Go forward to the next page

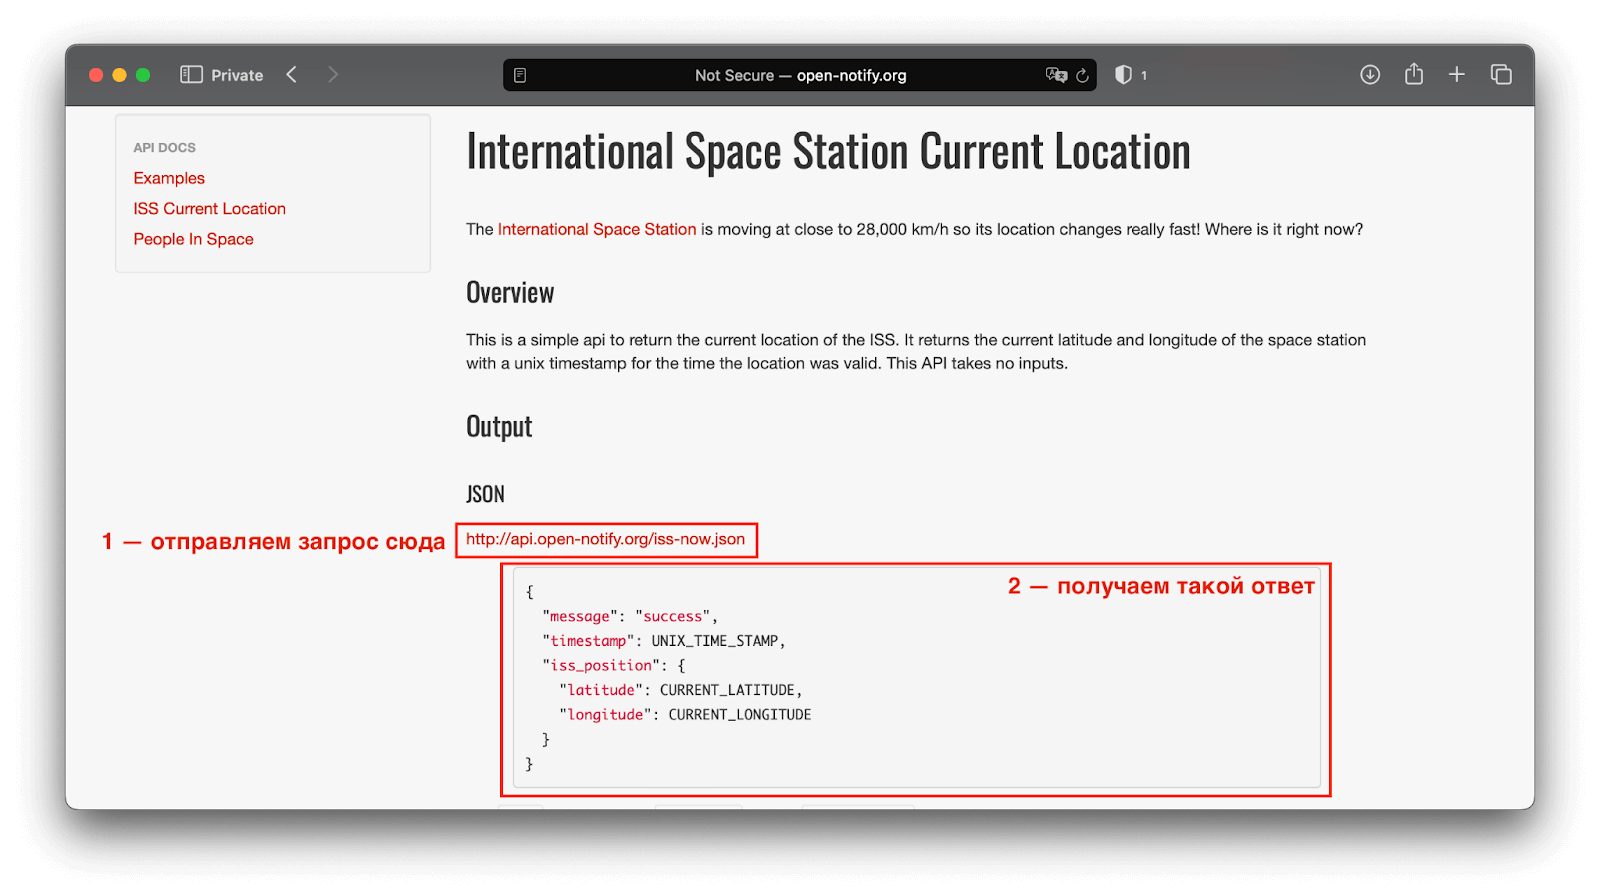tap(333, 75)
